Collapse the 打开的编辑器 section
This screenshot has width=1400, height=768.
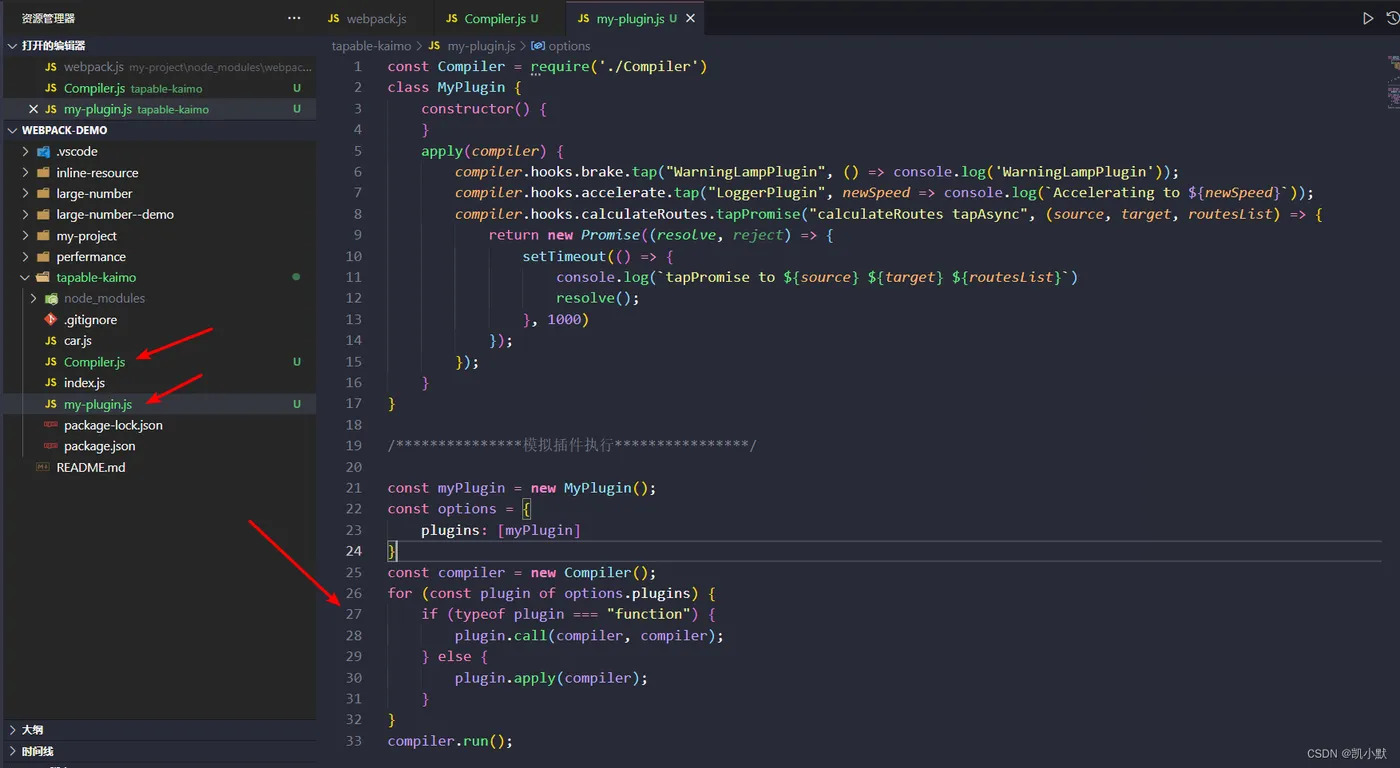[x=158, y=45]
